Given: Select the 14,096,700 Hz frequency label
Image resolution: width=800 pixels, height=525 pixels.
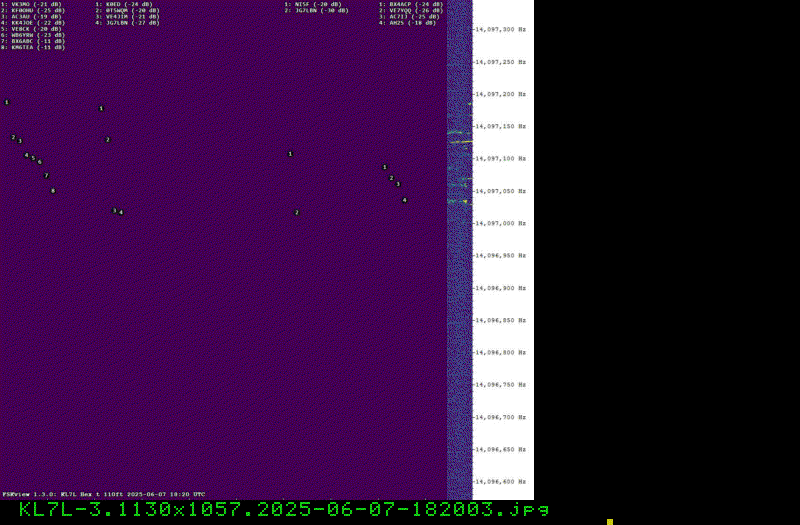Looking at the screenshot, I should pyautogui.click(x=500, y=417).
